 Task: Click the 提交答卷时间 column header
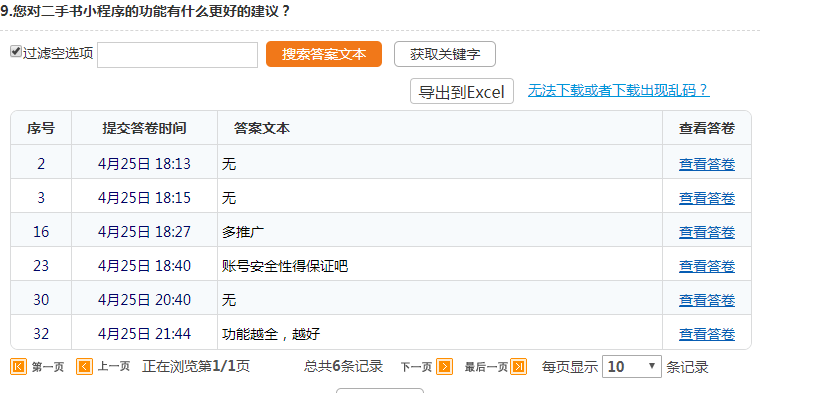pyautogui.click(x=144, y=128)
